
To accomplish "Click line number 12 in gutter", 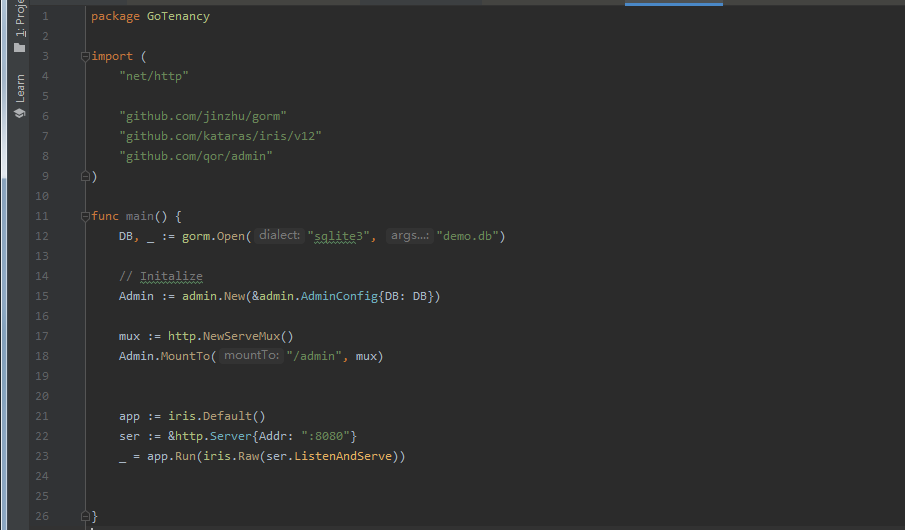I will click(42, 236).
